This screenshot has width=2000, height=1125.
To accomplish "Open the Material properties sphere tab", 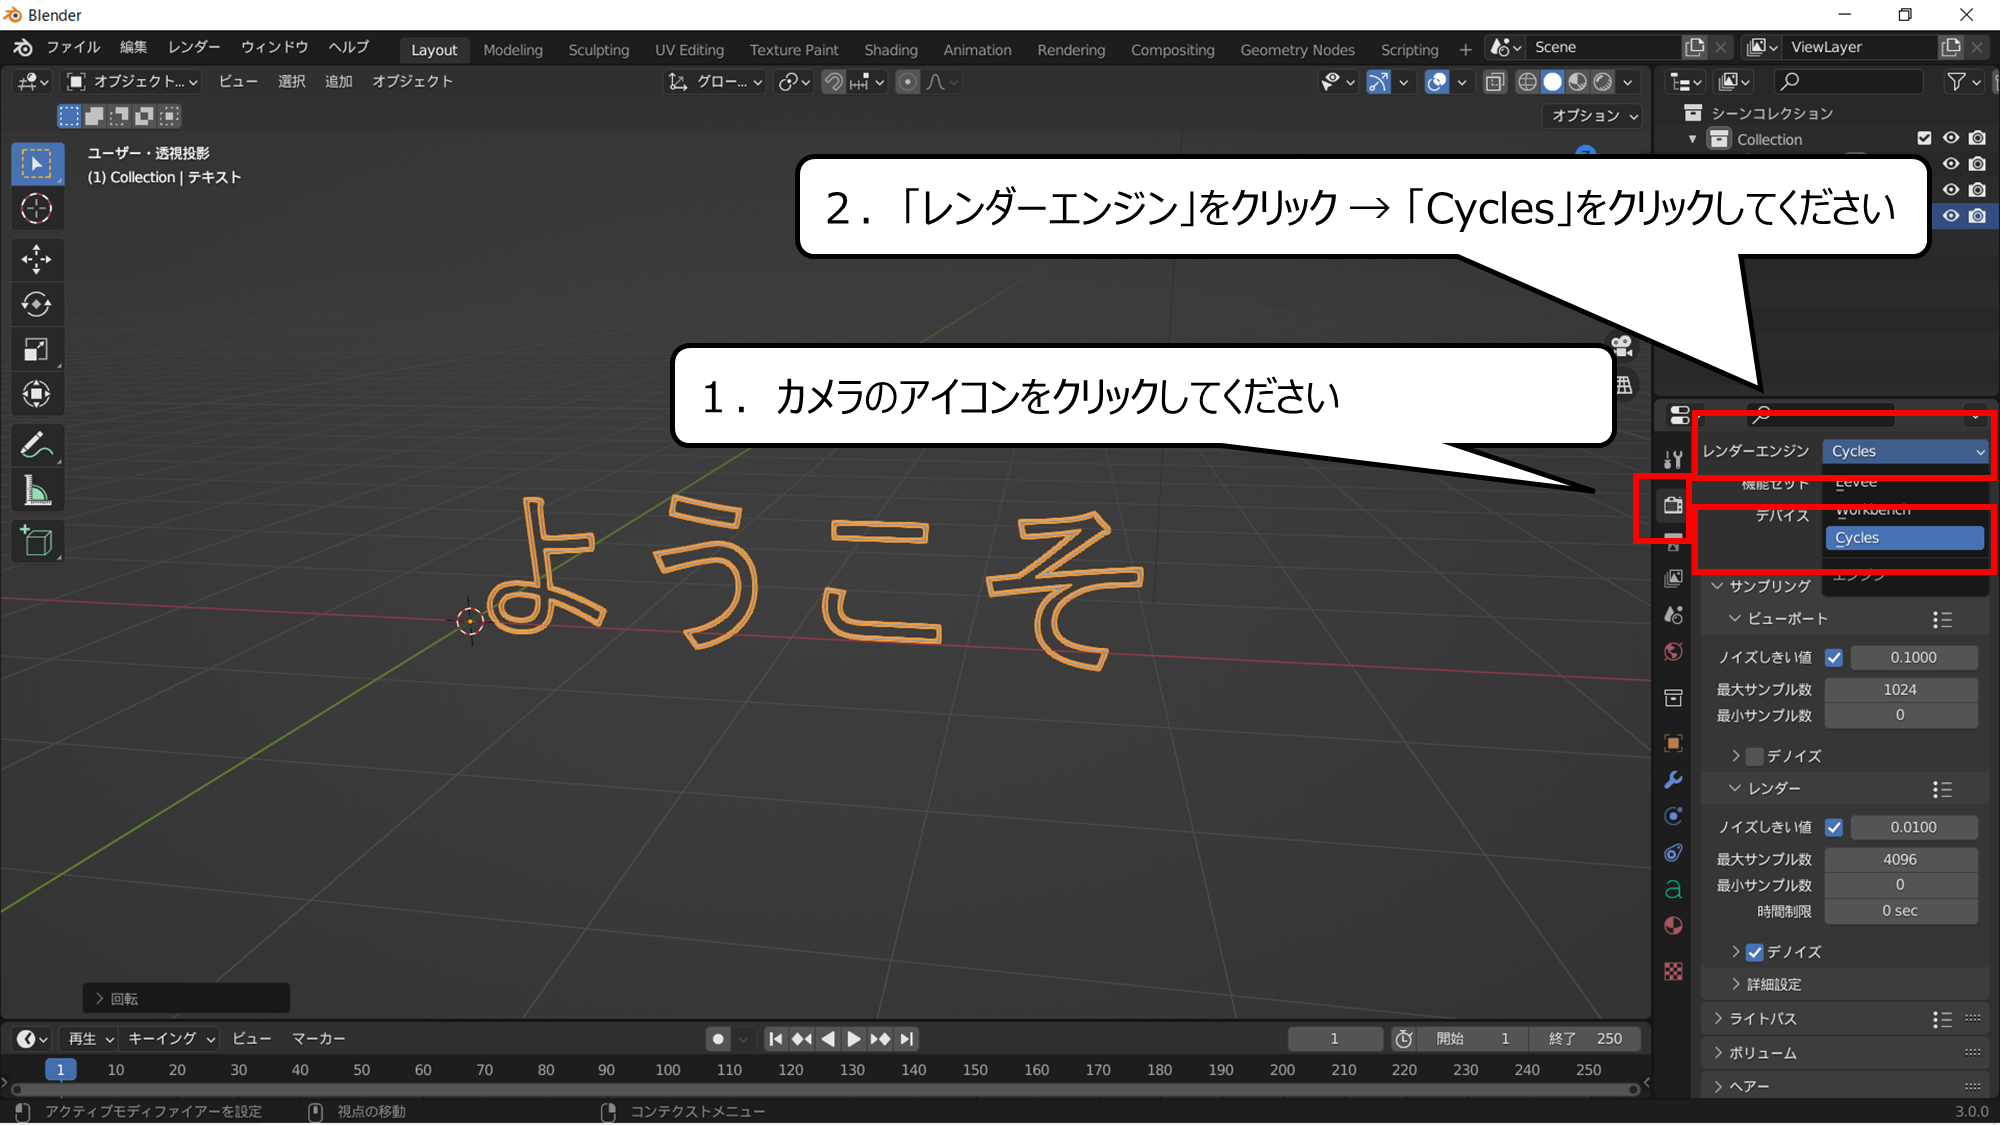I will pyautogui.click(x=1673, y=926).
